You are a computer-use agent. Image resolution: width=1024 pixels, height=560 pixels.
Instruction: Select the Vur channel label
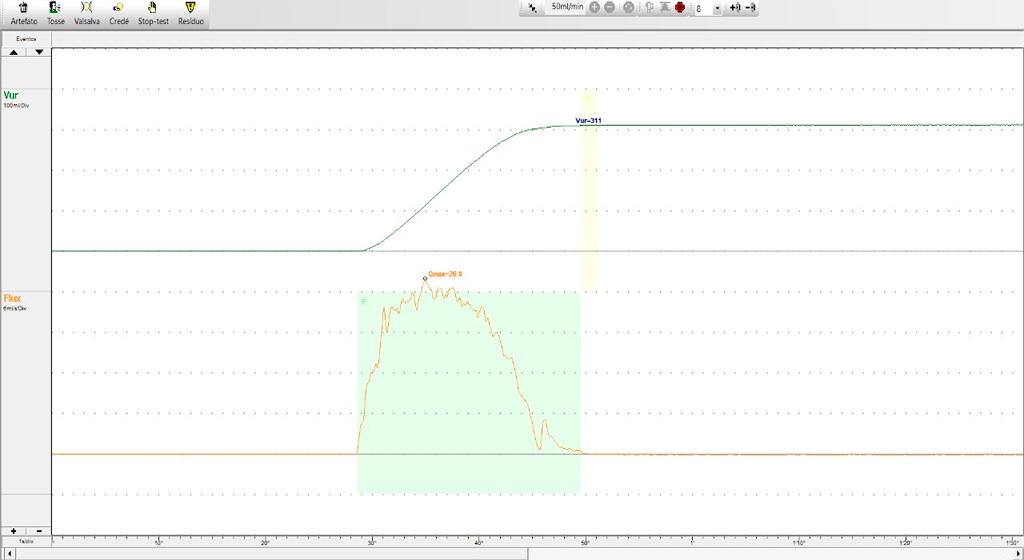point(11,96)
